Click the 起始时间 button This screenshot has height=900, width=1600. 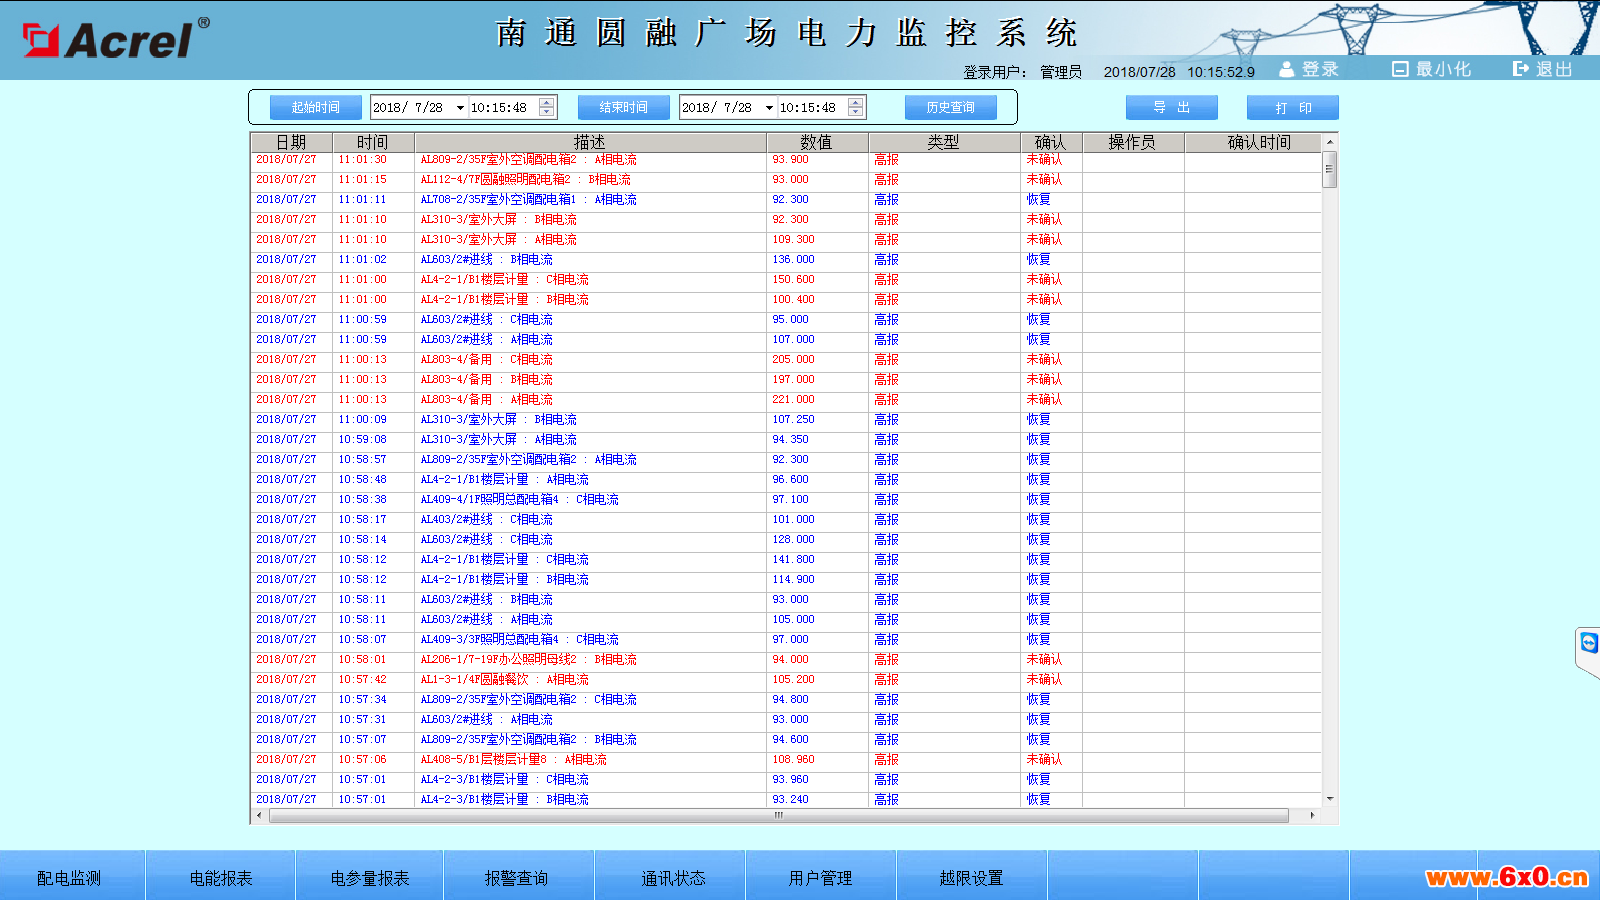click(x=316, y=108)
